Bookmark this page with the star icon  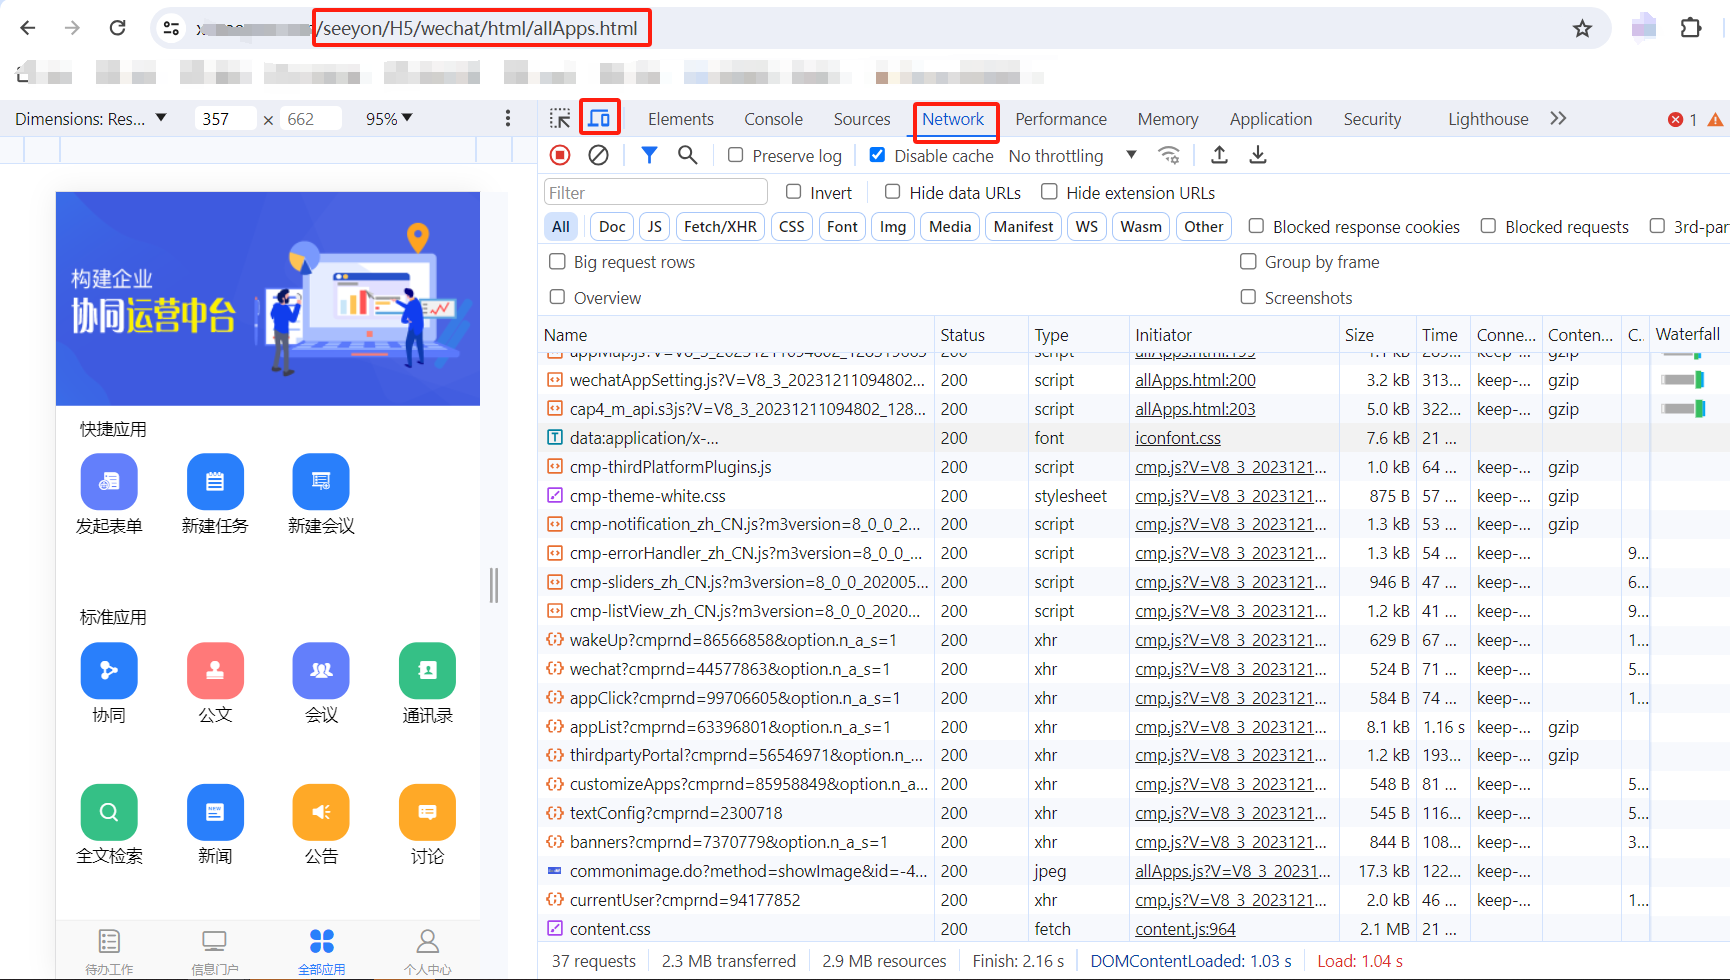click(1582, 28)
